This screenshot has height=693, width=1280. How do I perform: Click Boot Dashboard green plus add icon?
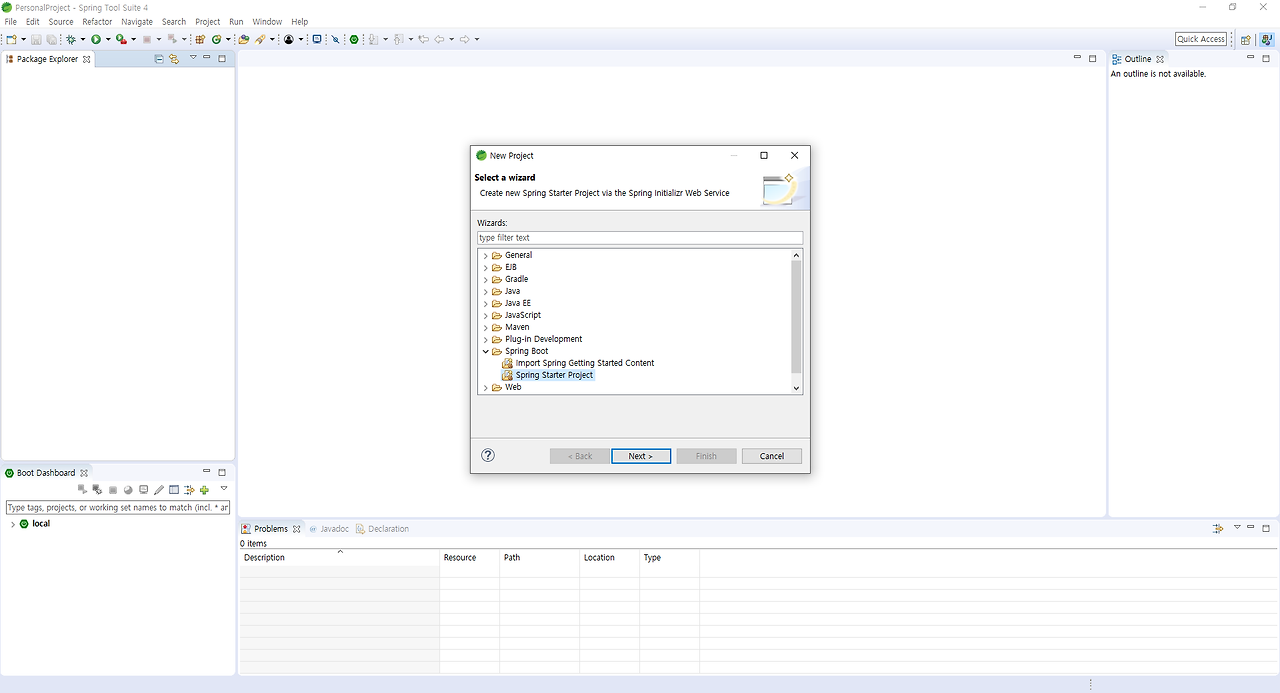coord(204,490)
